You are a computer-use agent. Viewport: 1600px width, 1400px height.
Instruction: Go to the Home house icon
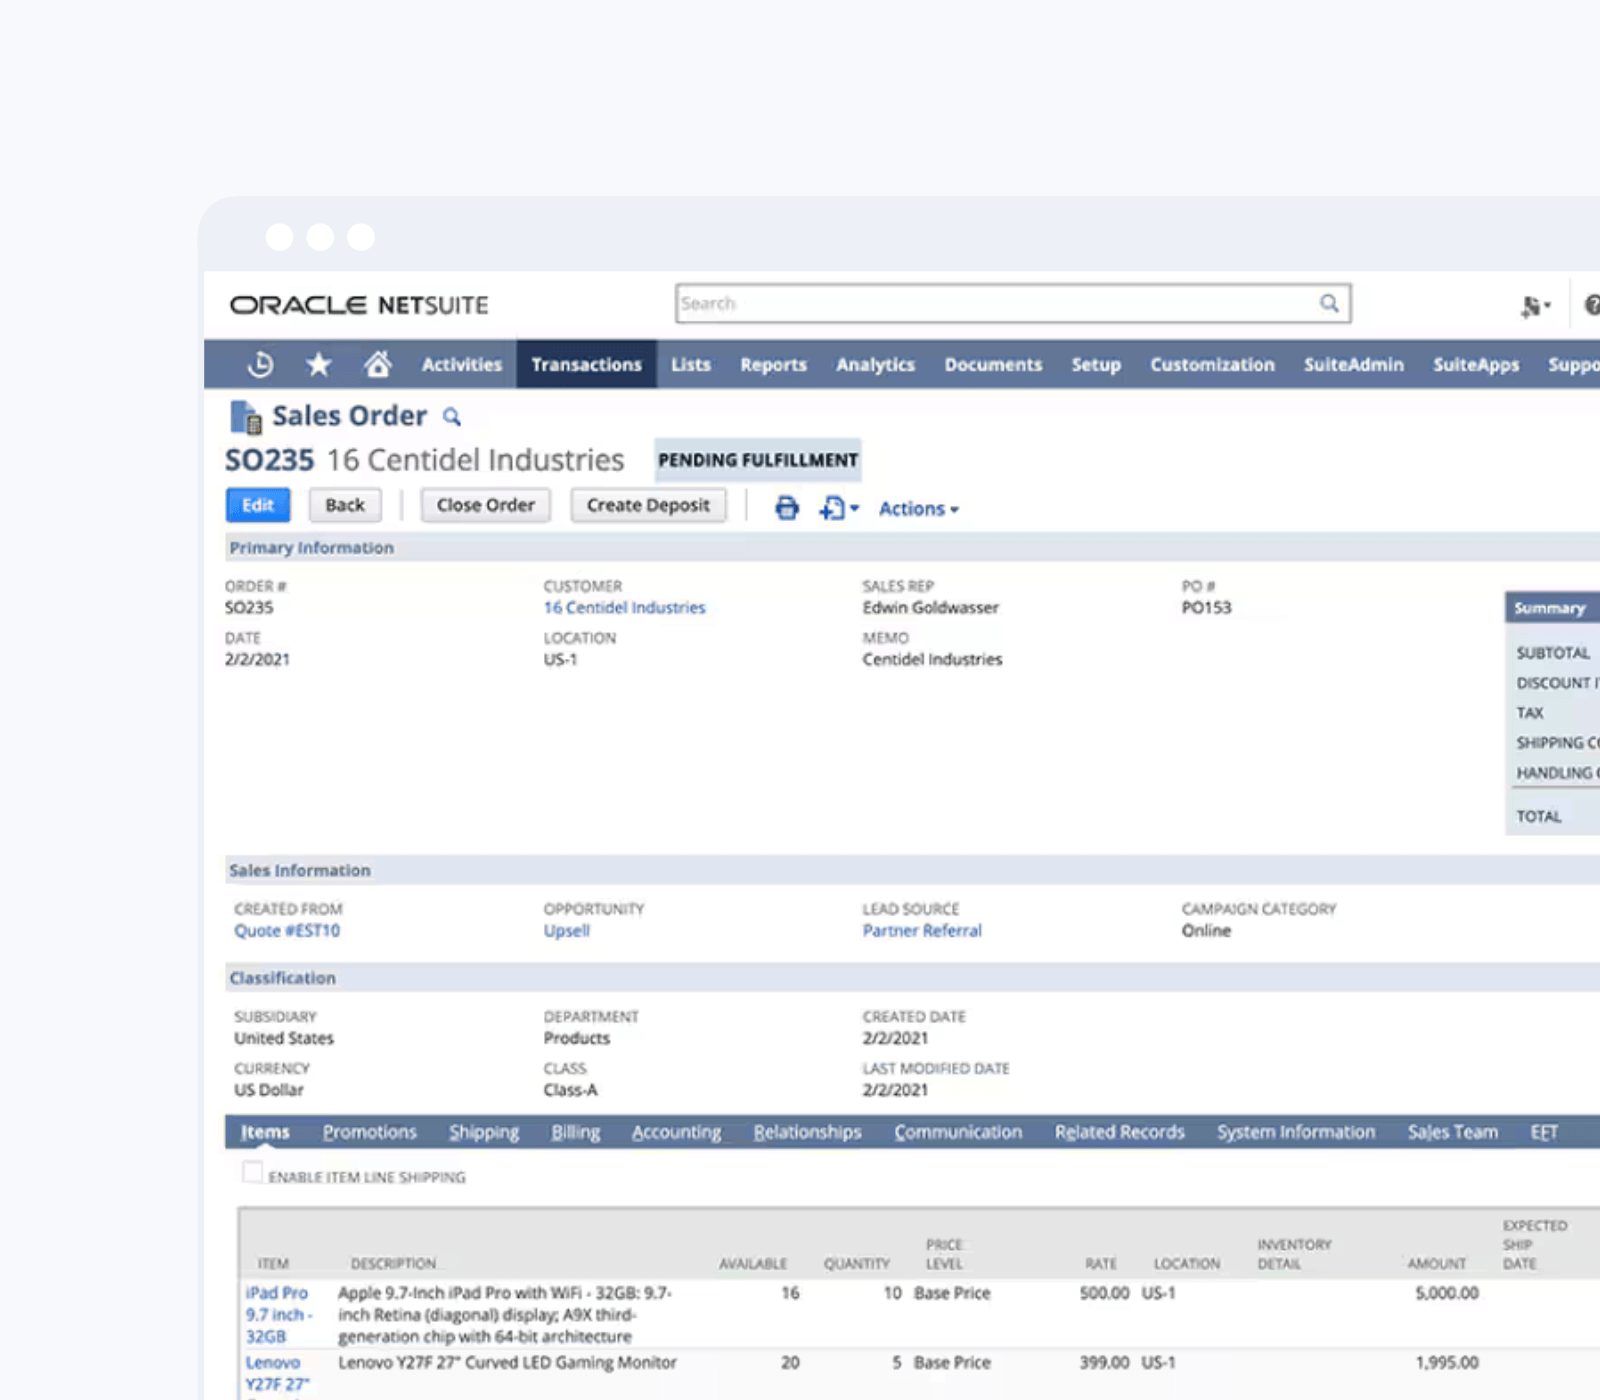(x=377, y=364)
